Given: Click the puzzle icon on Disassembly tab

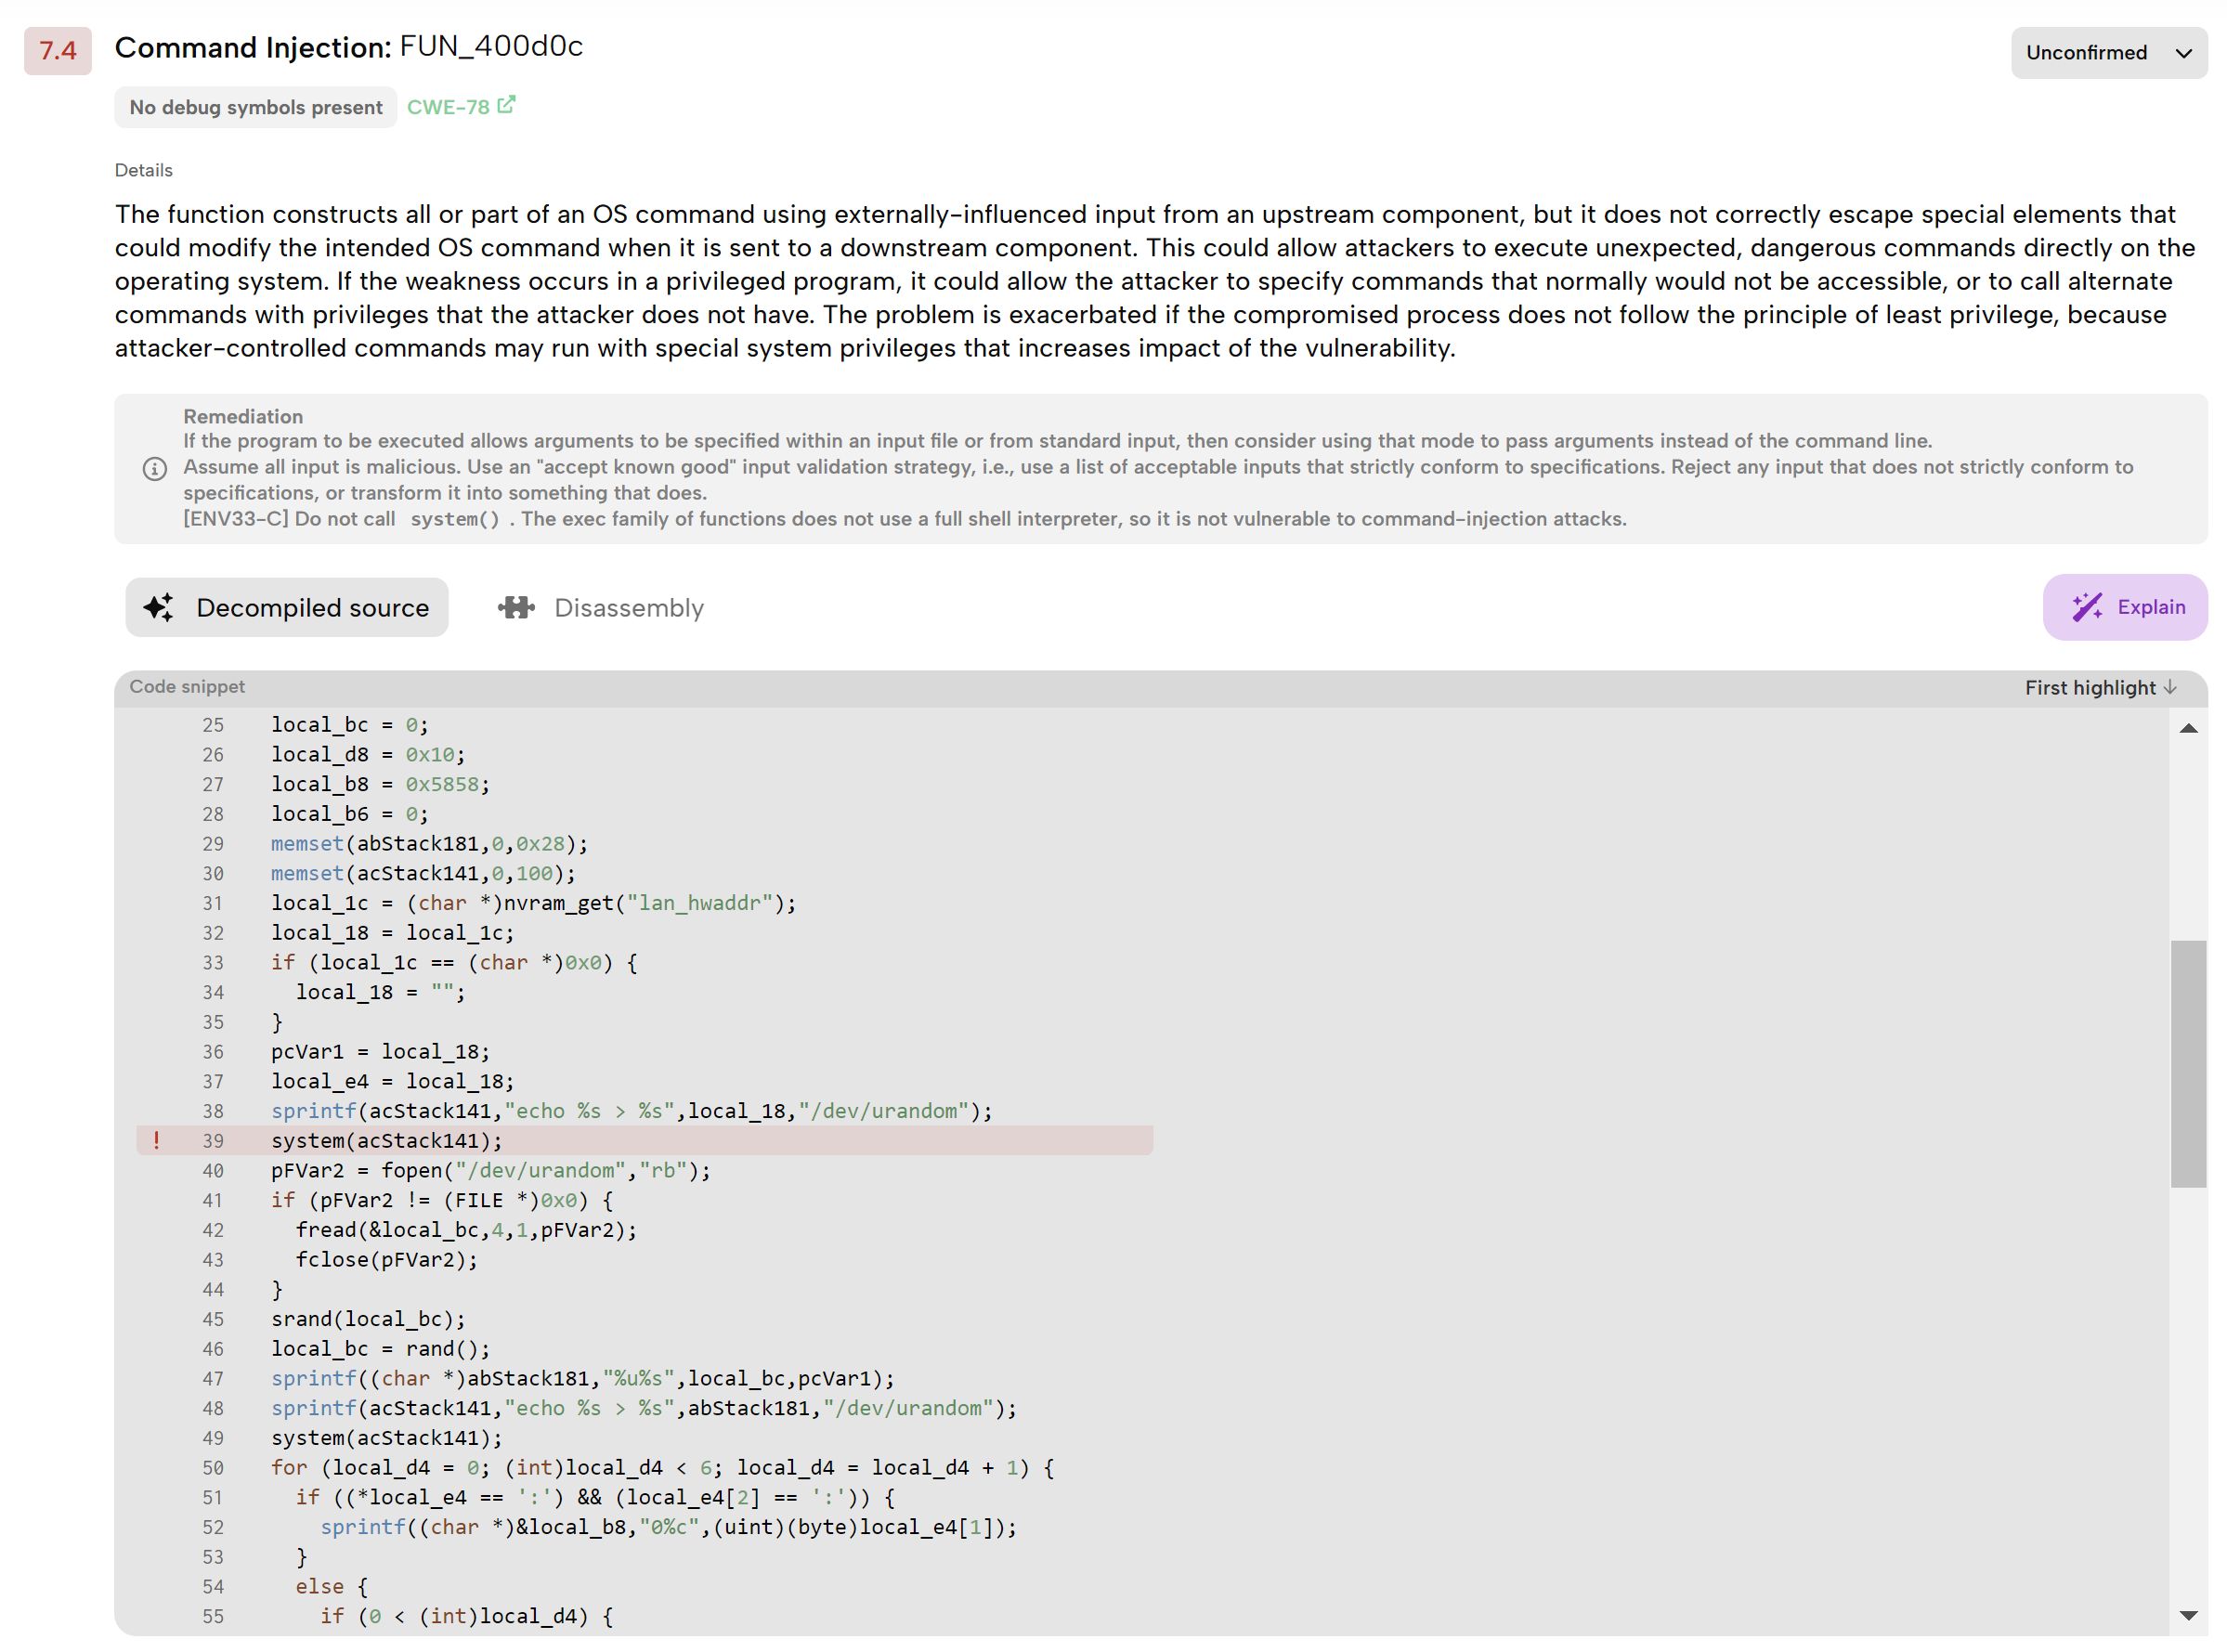Looking at the screenshot, I should coord(516,607).
